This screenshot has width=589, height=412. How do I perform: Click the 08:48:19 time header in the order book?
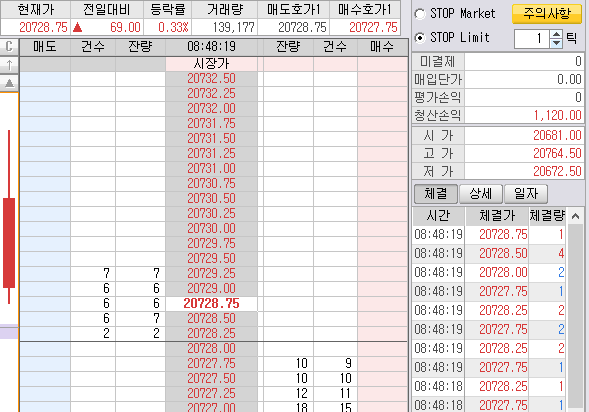tap(211, 47)
